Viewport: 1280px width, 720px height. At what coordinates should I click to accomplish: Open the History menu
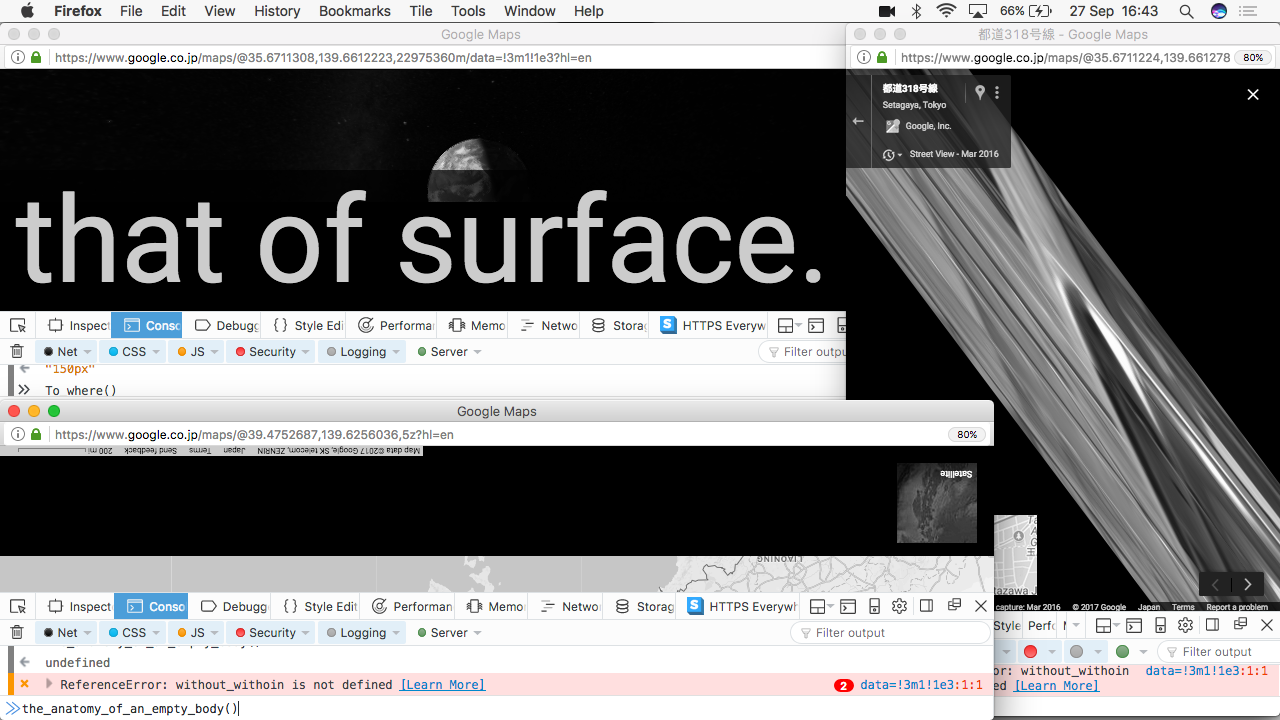click(277, 11)
